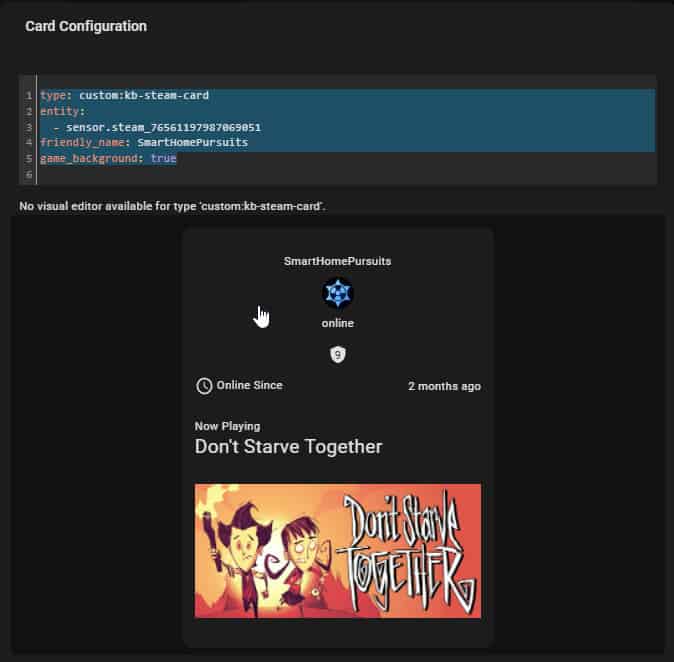Click the 'Now Playing' label

click(x=227, y=426)
